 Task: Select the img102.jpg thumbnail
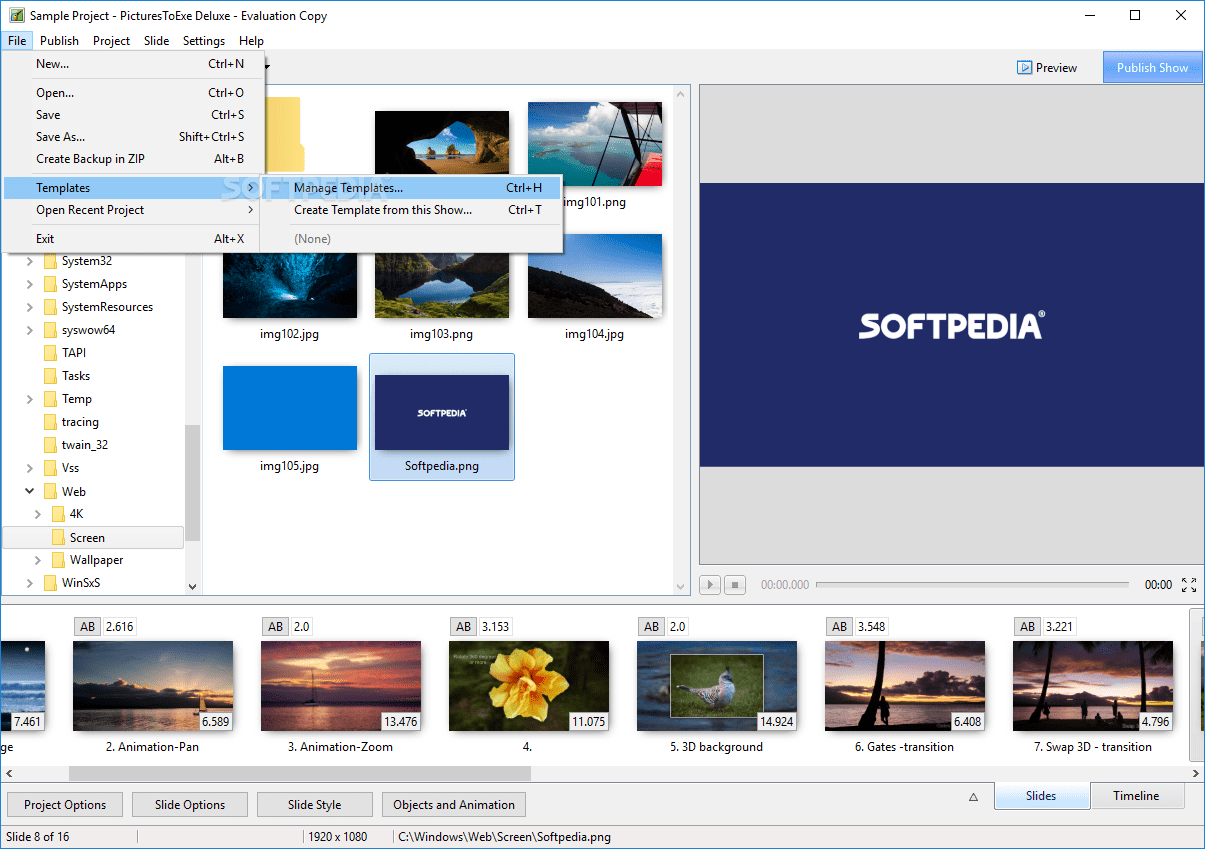[x=289, y=287]
